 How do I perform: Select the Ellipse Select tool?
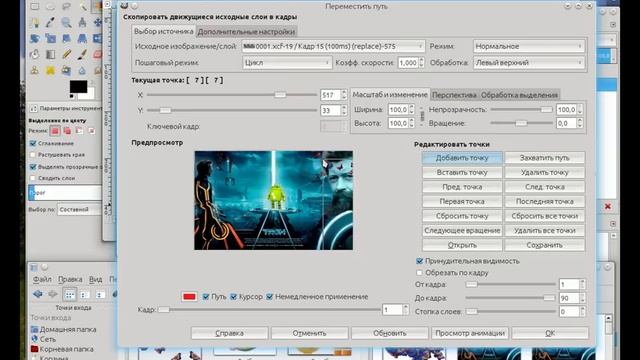click(x=50, y=7)
